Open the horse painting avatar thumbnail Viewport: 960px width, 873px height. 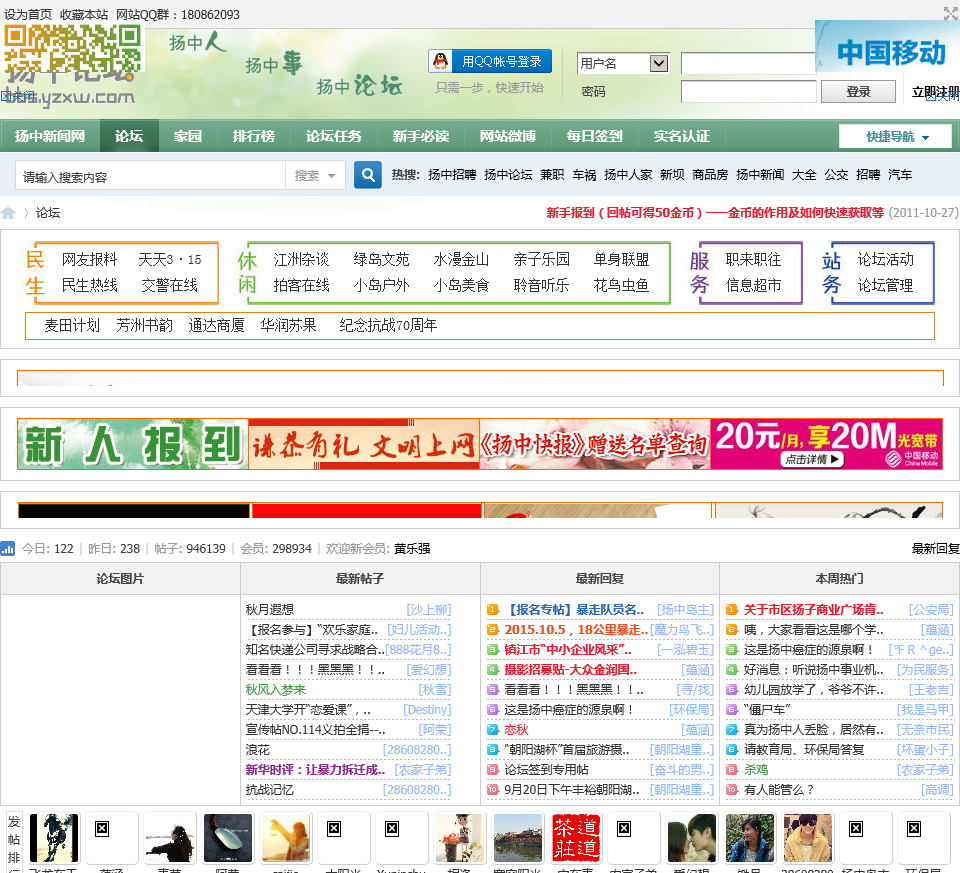point(54,837)
